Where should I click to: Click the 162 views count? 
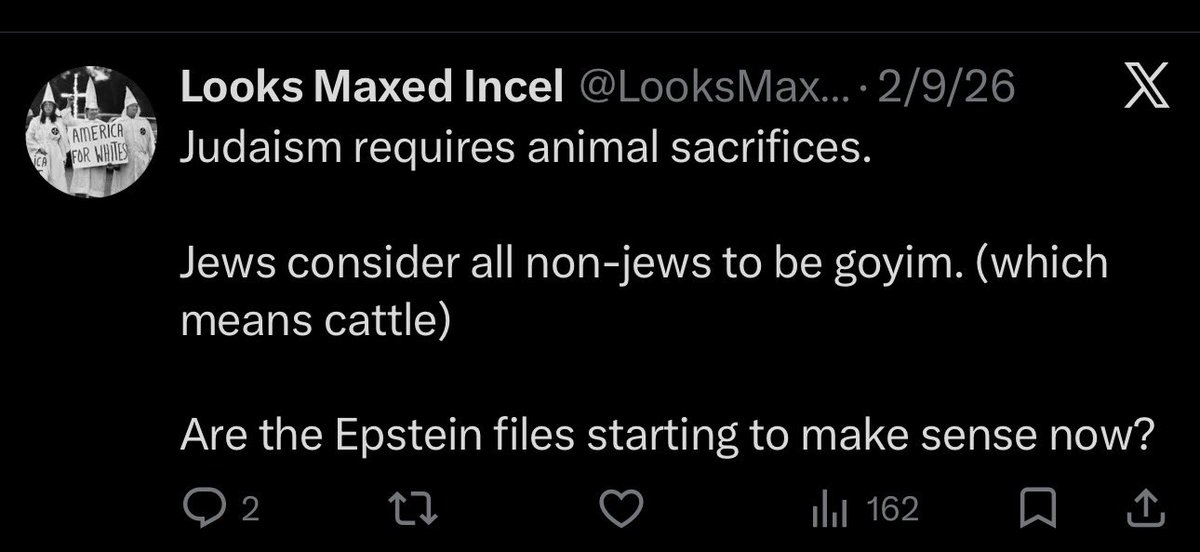[893, 511]
